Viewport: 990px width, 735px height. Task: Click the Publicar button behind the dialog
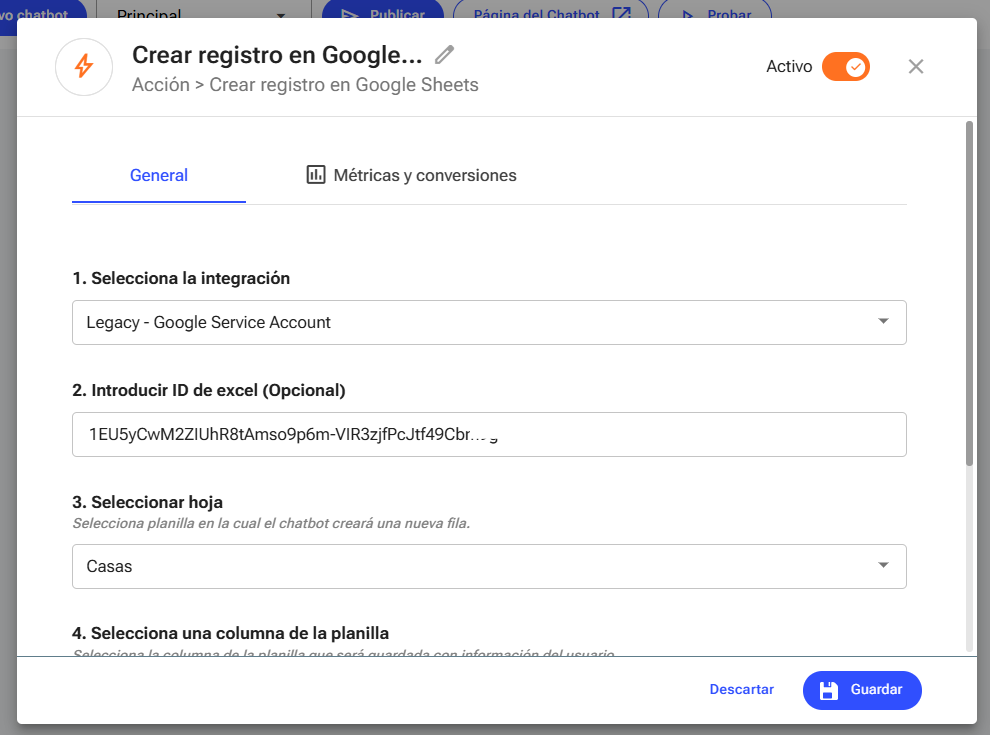(383, 9)
